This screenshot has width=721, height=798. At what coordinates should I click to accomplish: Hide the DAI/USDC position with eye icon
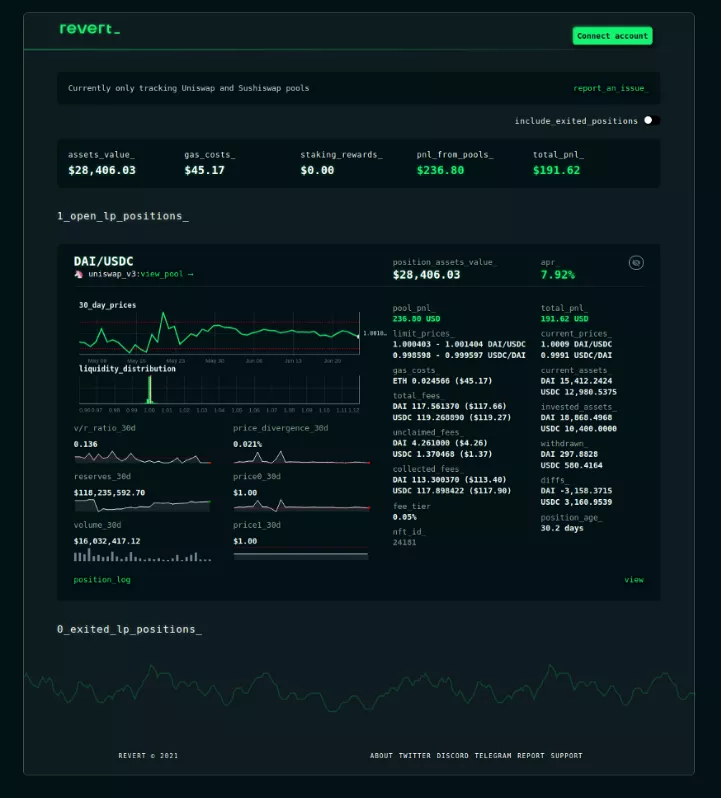click(x=636, y=263)
